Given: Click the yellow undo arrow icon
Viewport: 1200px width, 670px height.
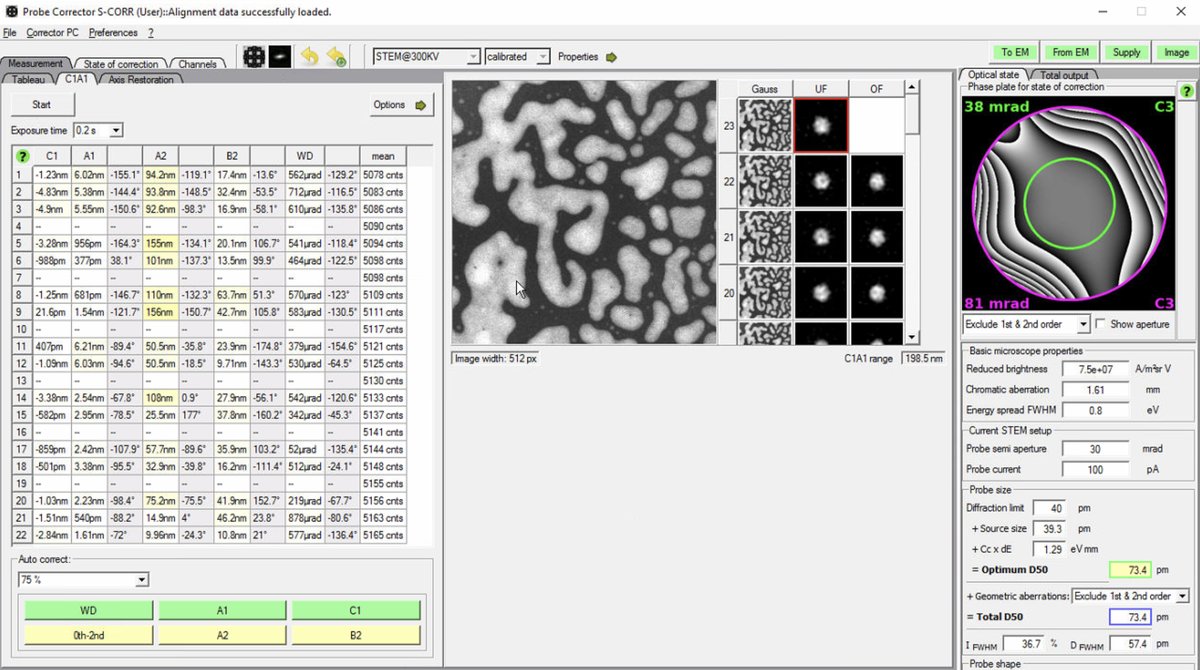Looking at the screenshot, I should [308, 56].
